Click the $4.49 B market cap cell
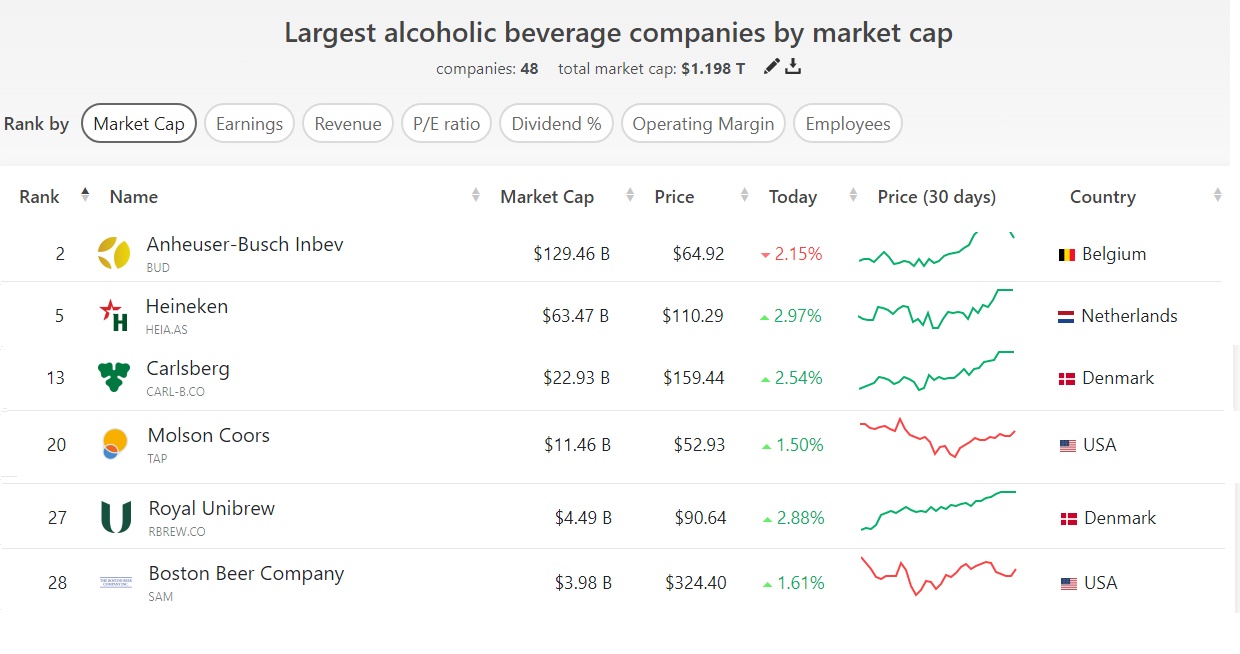Viewport: 1240px width, 654px height. click(583, 518)
